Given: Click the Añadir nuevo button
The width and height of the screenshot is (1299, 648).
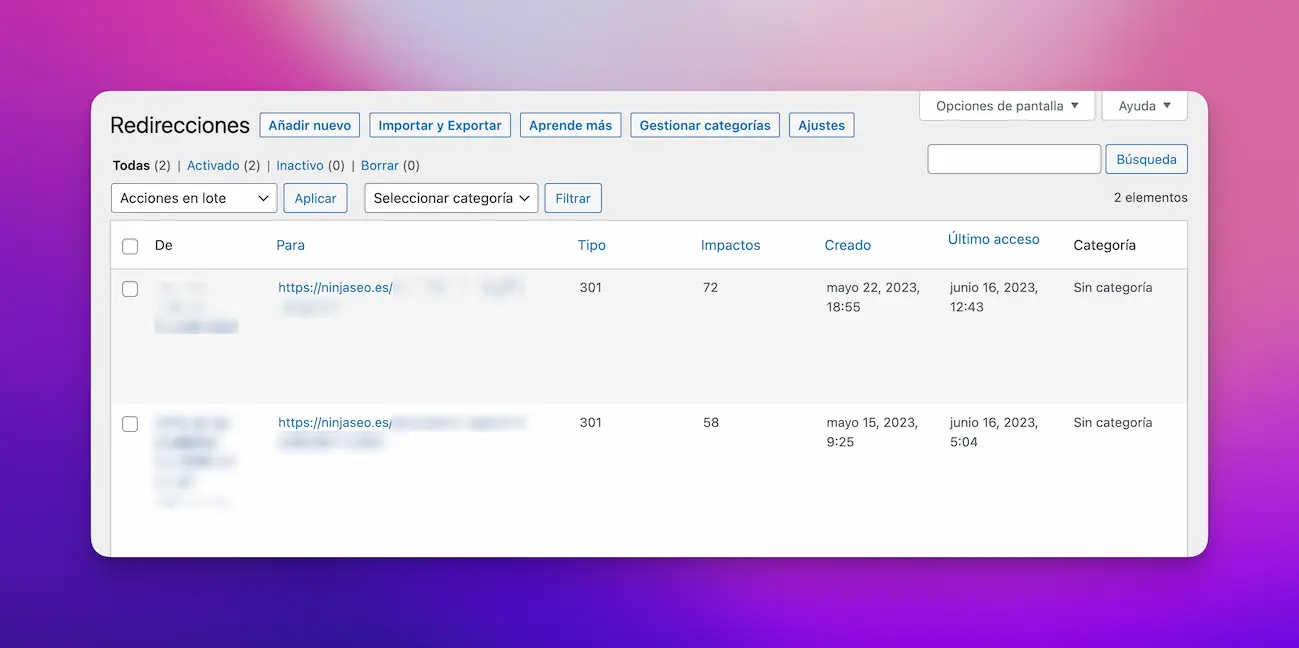Looking at the screenshot, I should (309, 125).
